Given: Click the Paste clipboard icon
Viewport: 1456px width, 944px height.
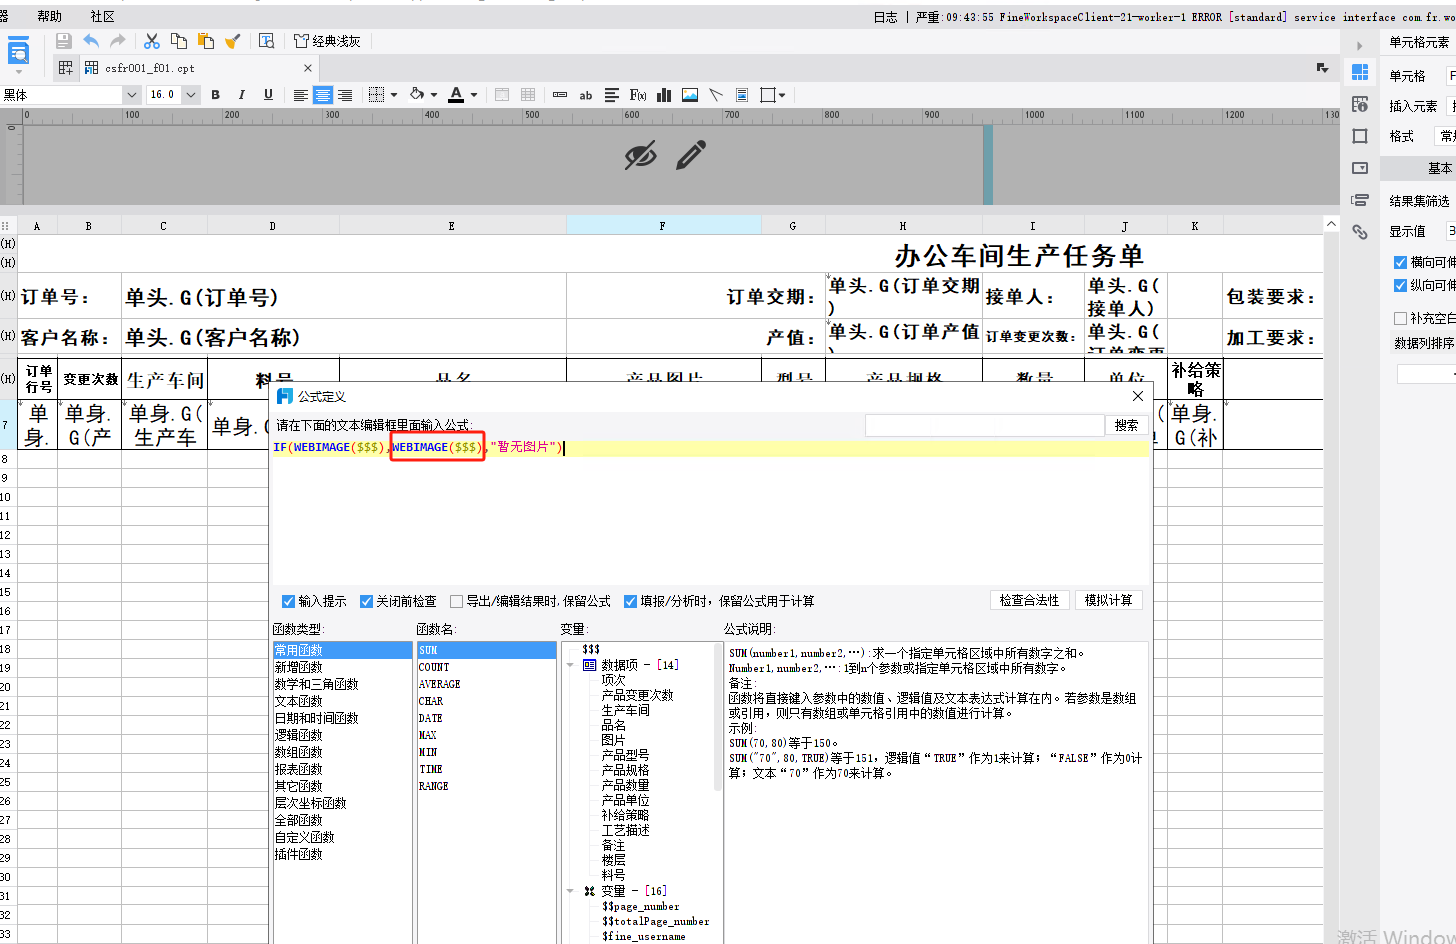Looking at the screenshot, I should point(206,41).
